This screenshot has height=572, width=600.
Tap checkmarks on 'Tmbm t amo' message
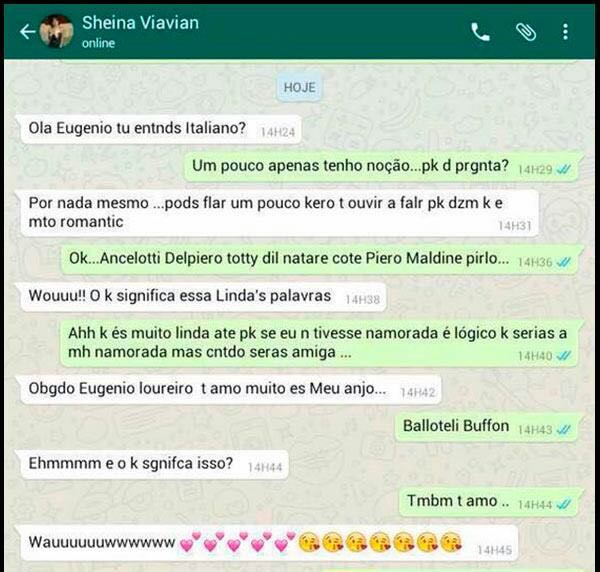pos(563,504)
